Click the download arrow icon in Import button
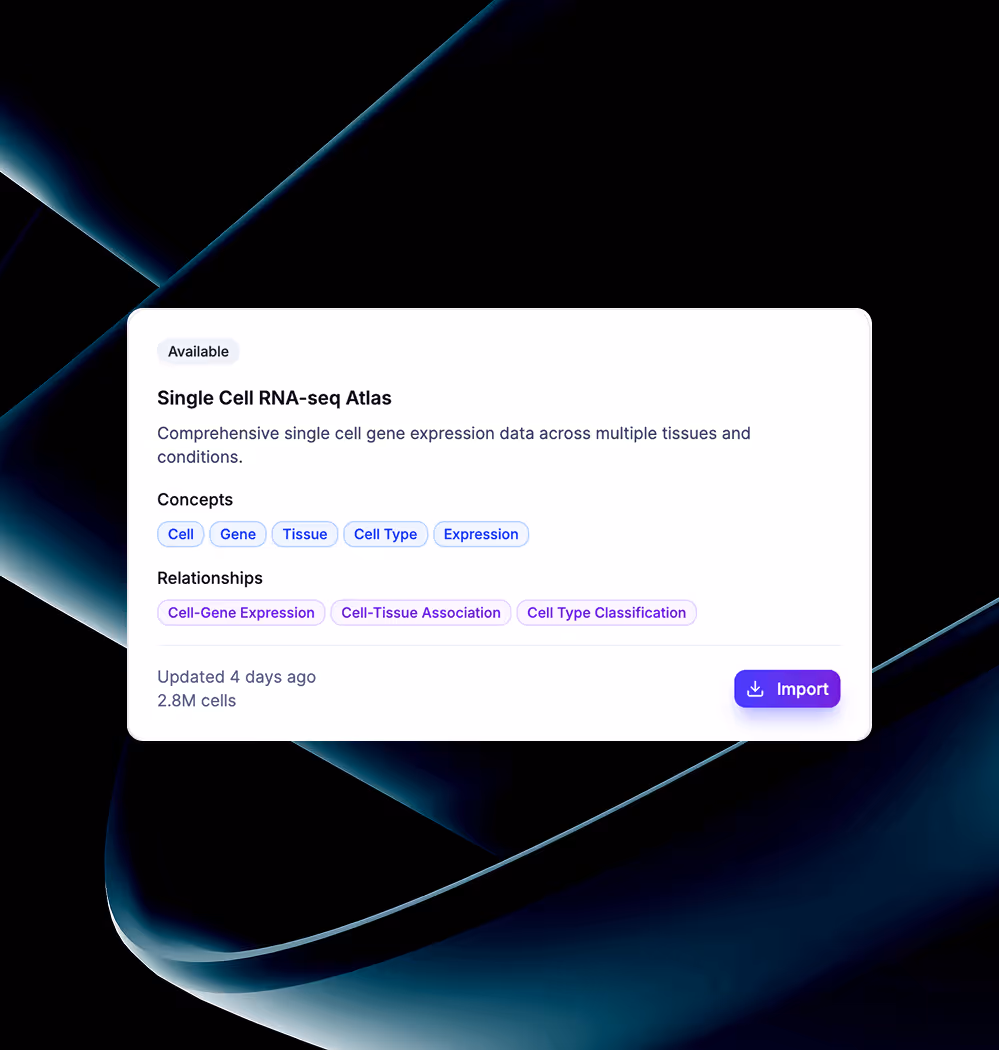Screen dimensions: 999x1050 [x=755, y=688]
